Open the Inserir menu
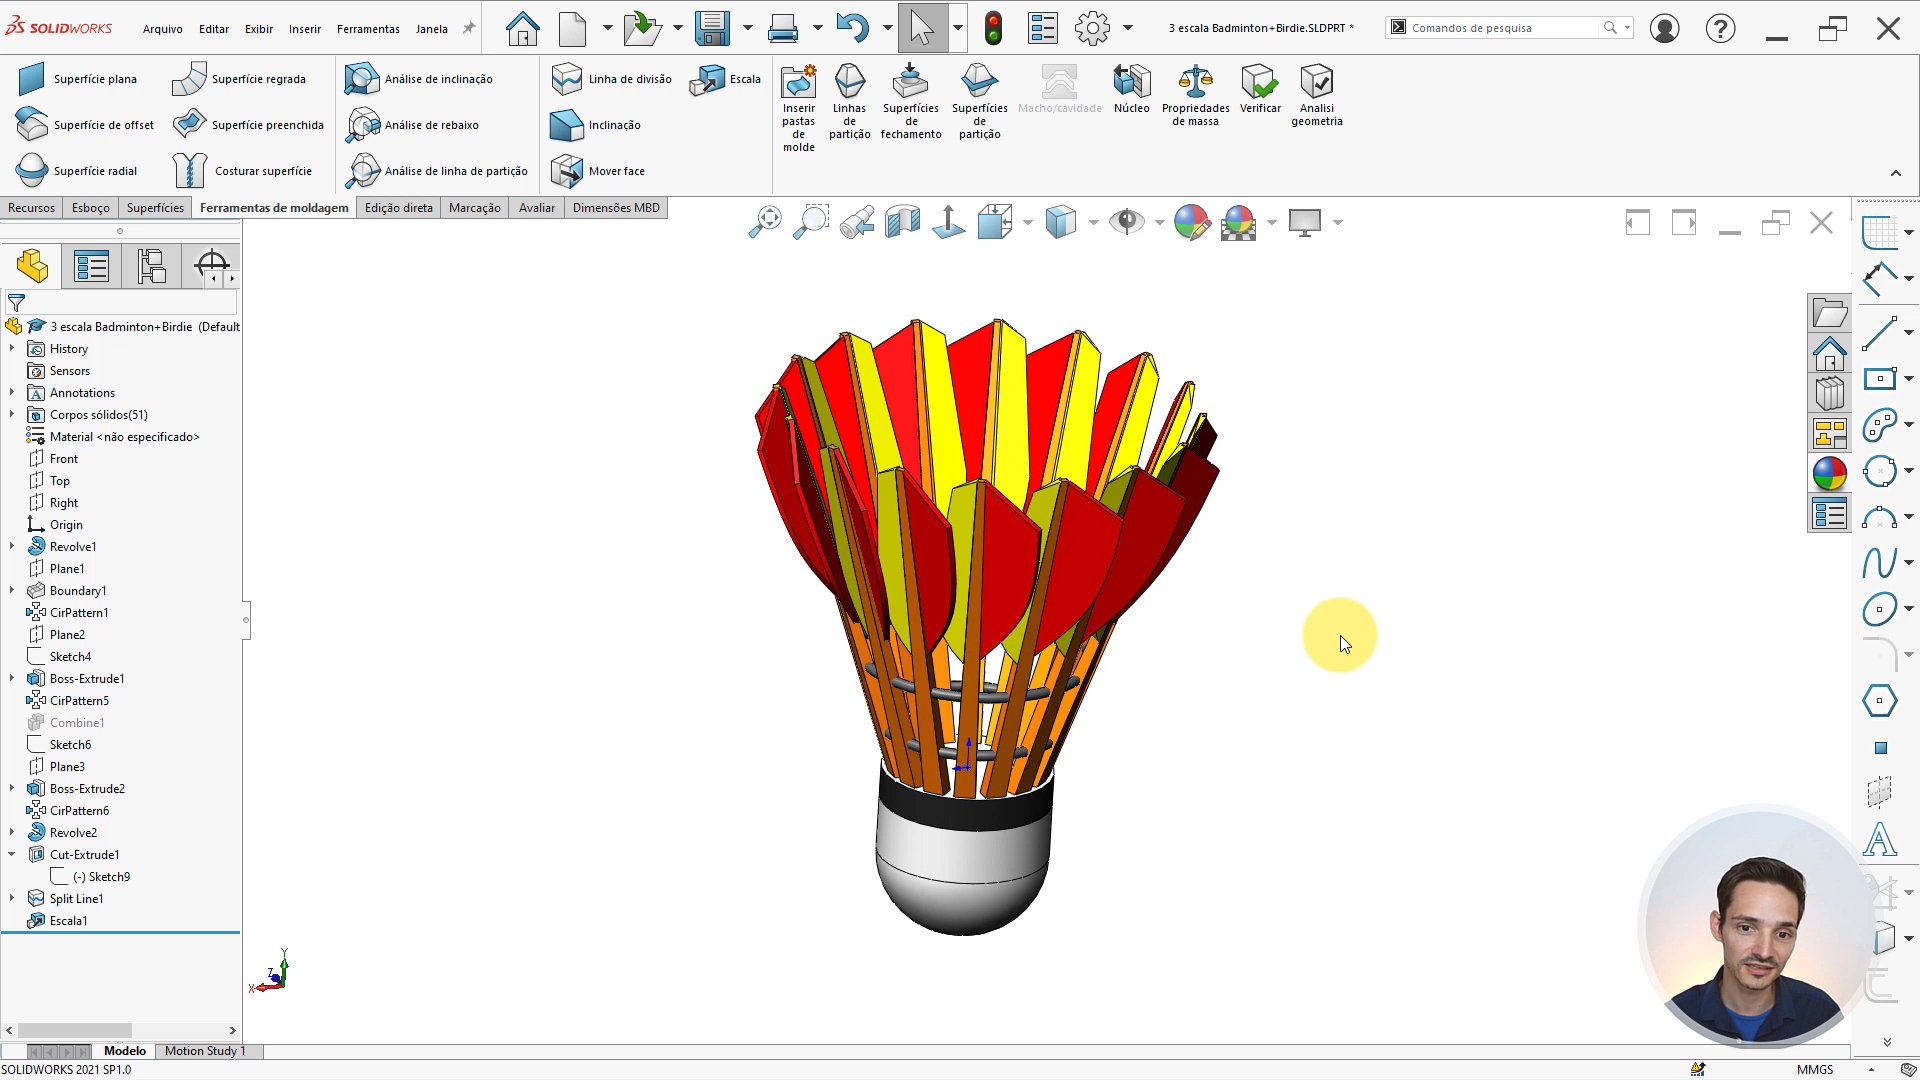 305,29
